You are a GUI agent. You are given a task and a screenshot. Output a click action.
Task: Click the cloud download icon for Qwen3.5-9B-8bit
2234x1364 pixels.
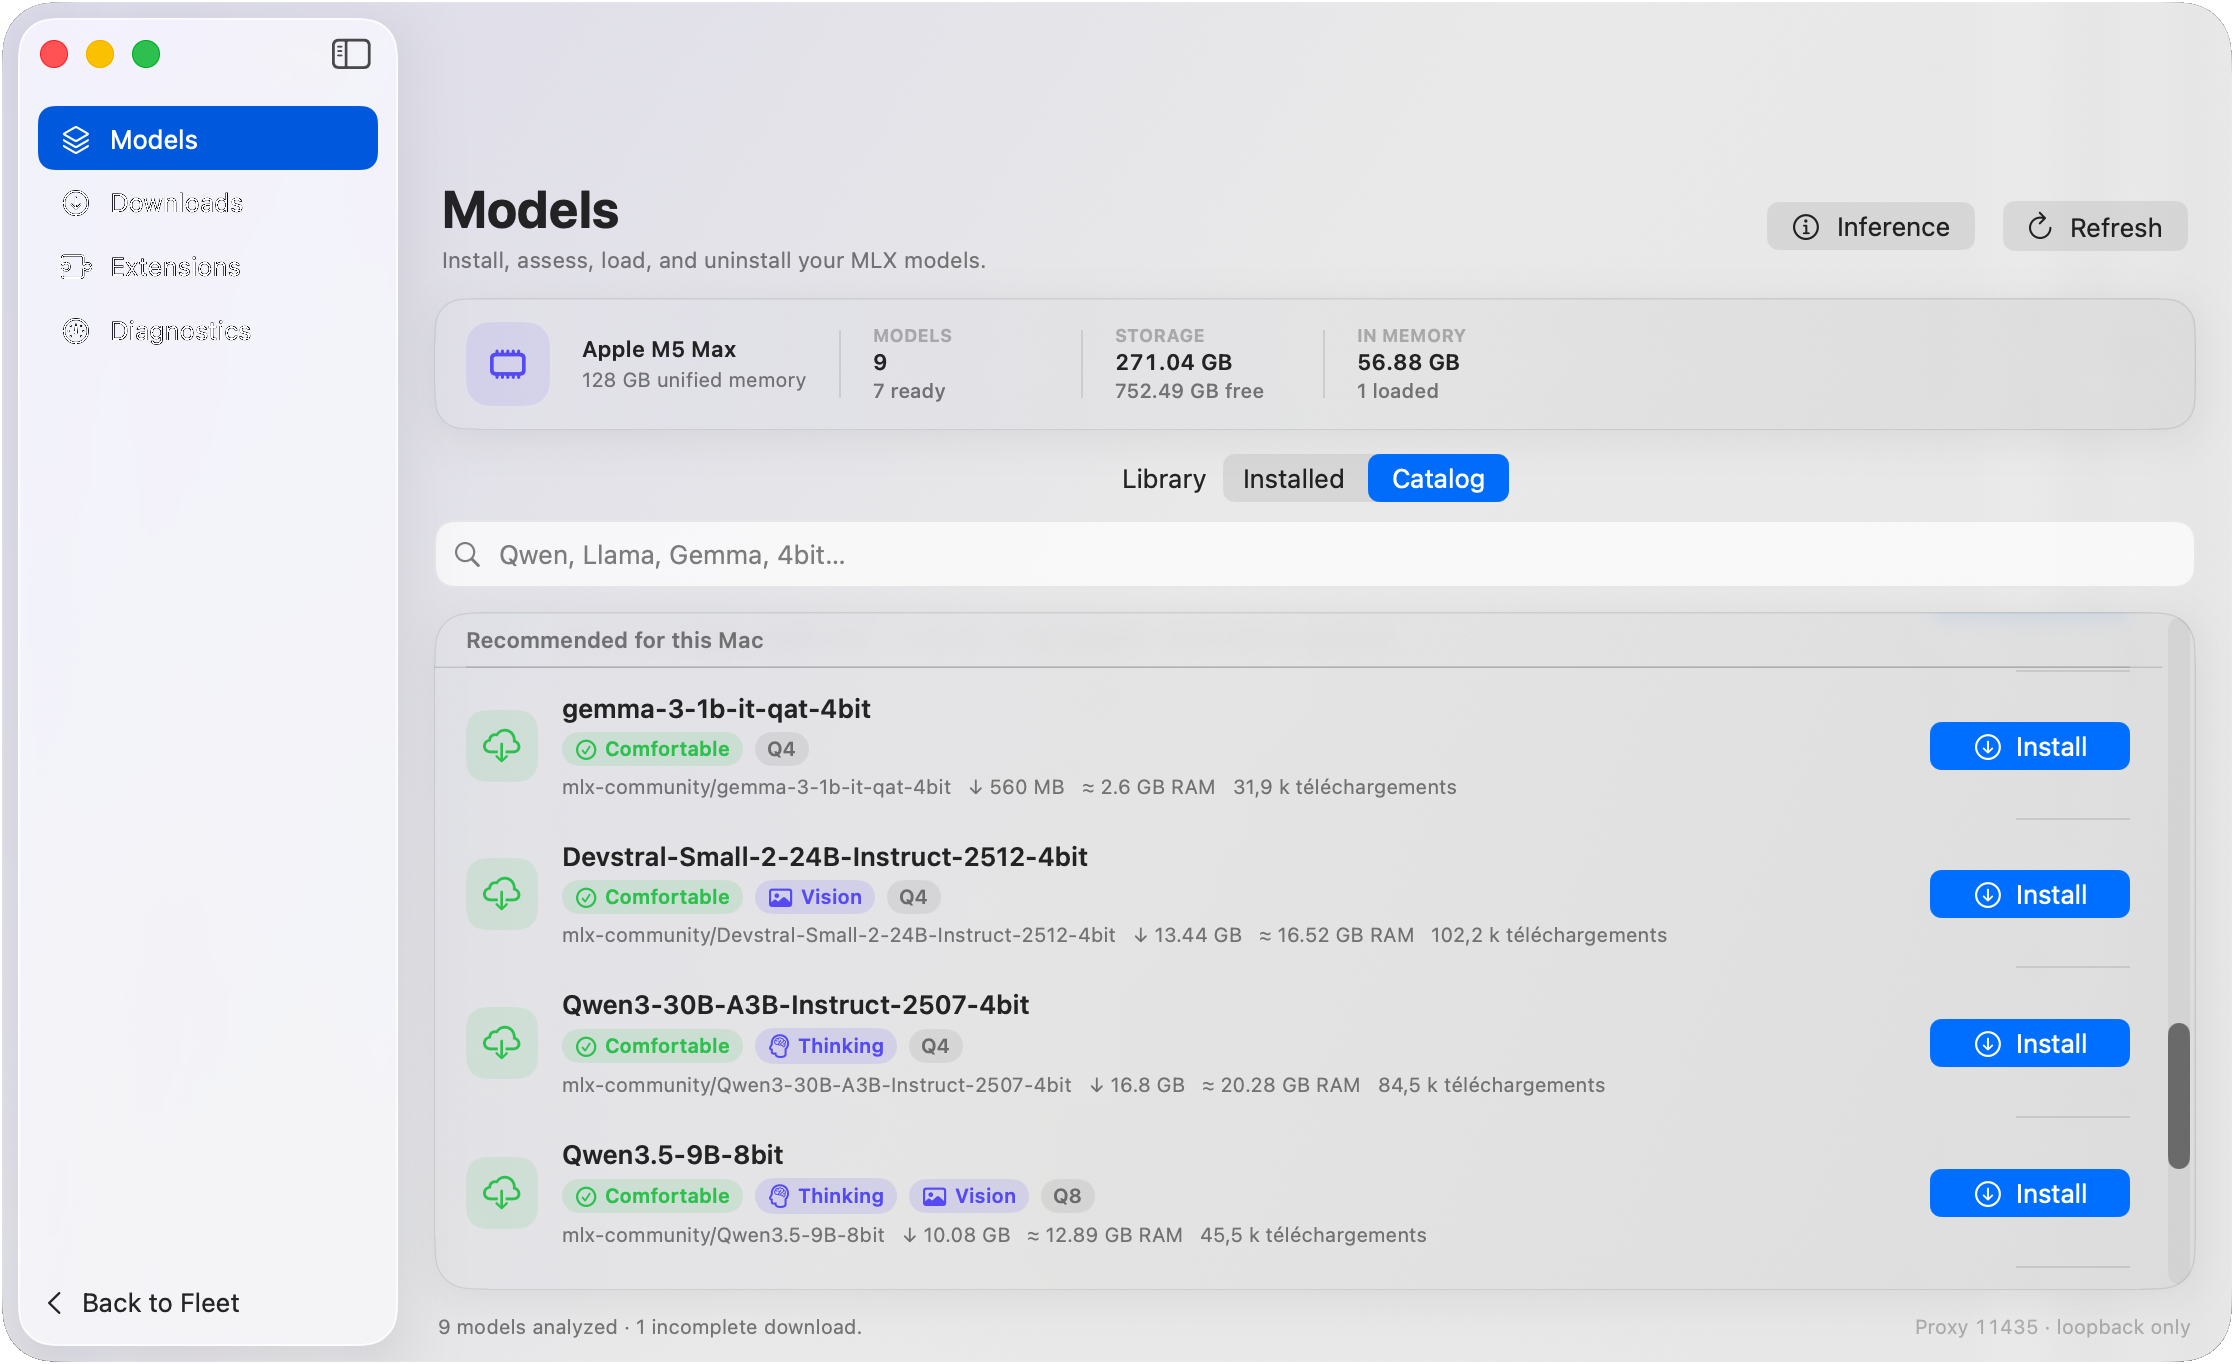tap(502, 1193)
